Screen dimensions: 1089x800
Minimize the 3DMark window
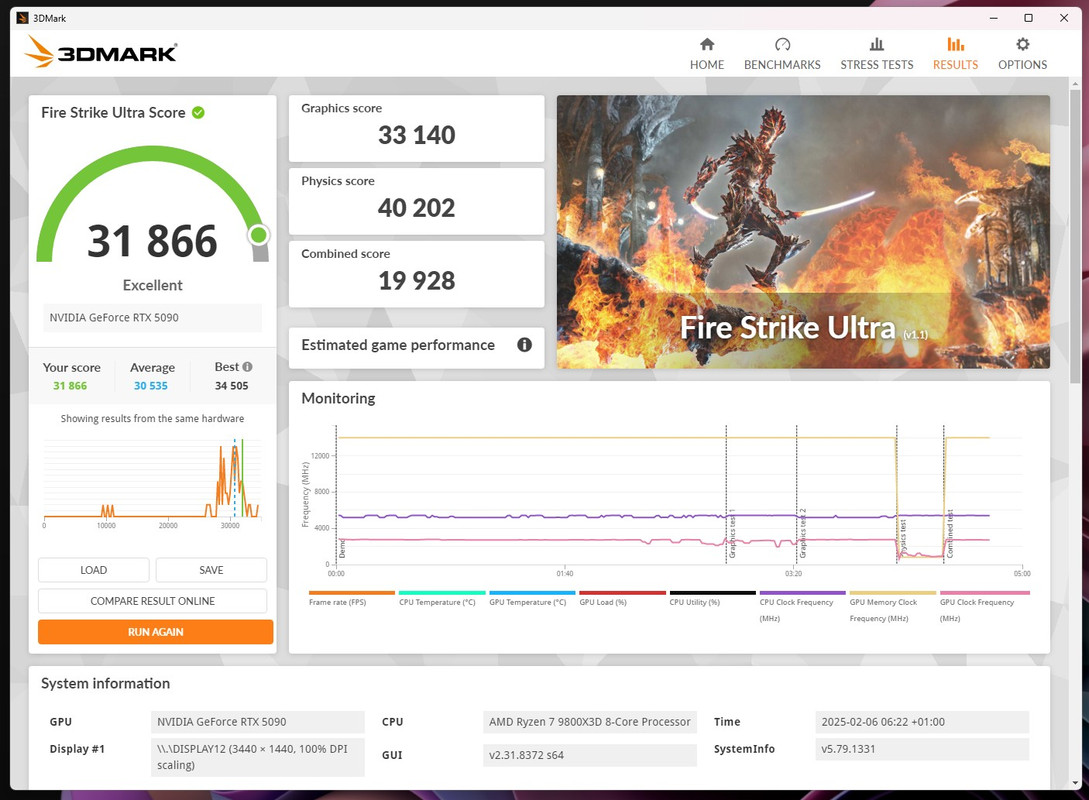[x=994, y=18]
